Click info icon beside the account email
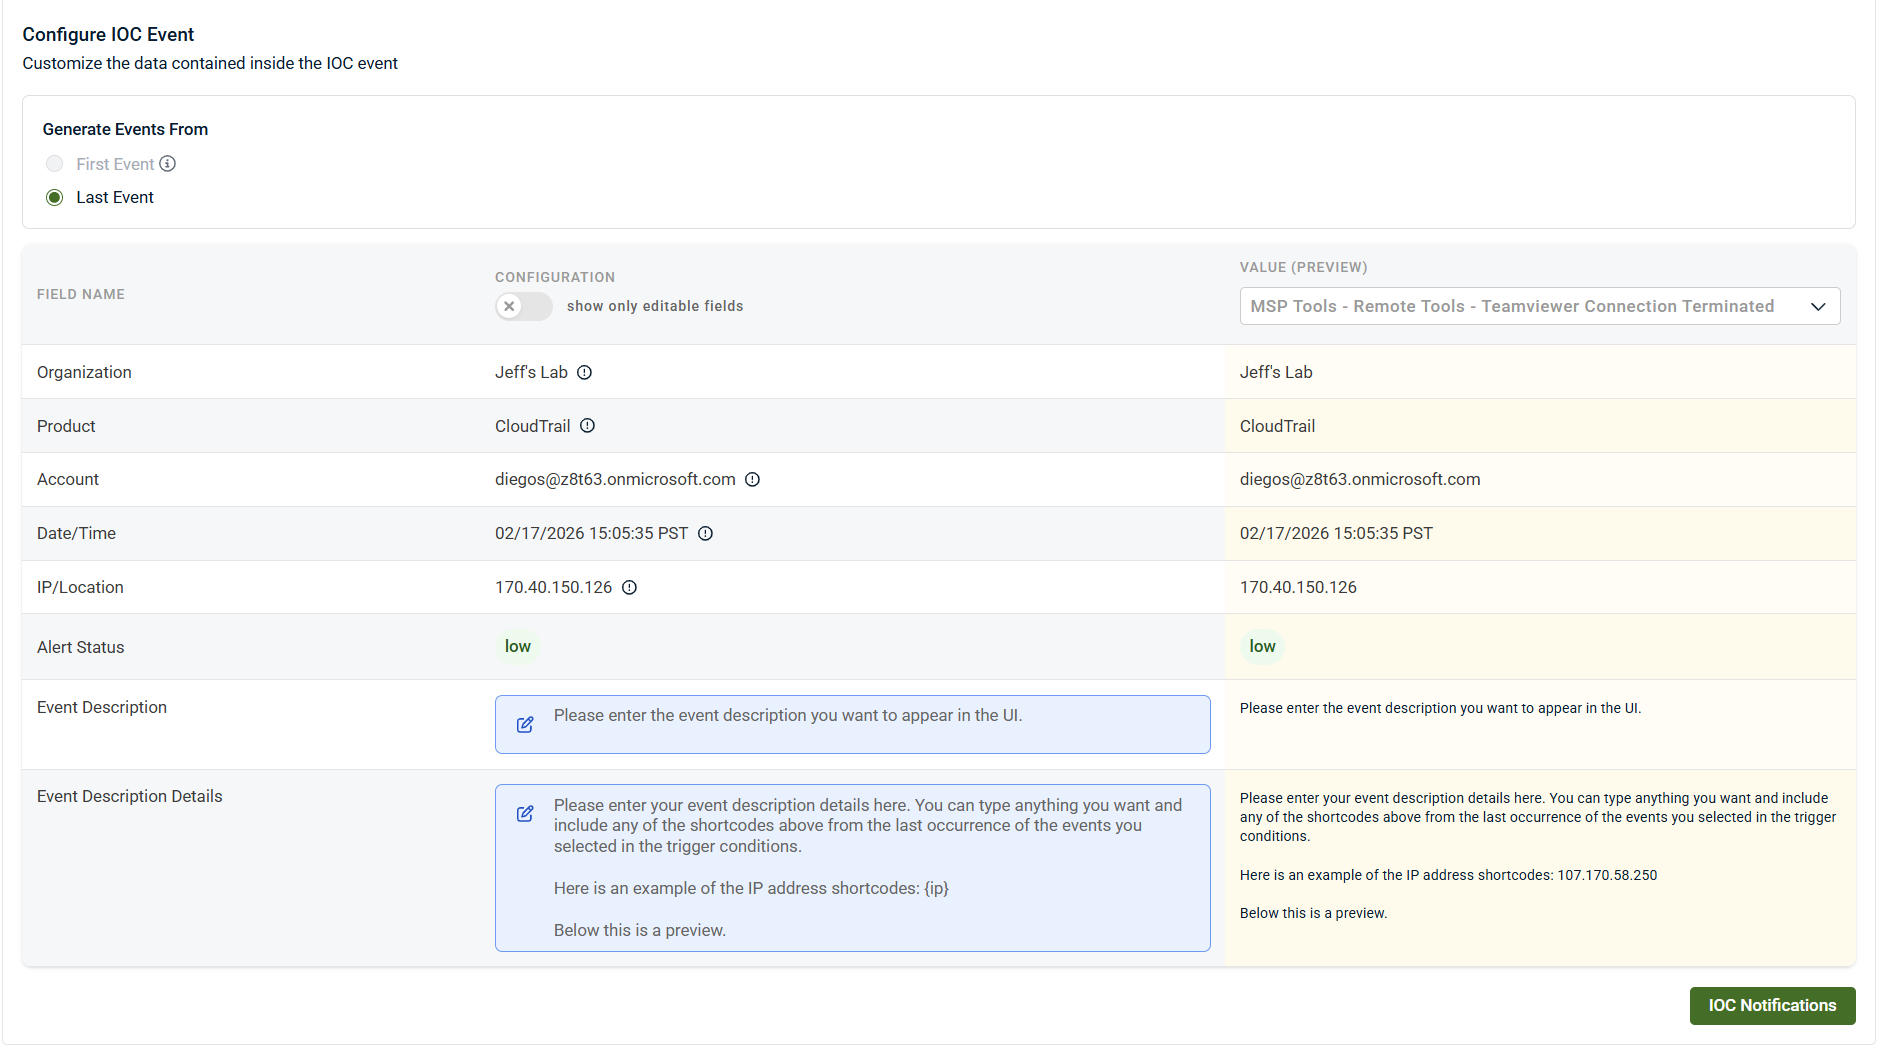This screenshot has height=1050, width=1883. coord(753,480)
